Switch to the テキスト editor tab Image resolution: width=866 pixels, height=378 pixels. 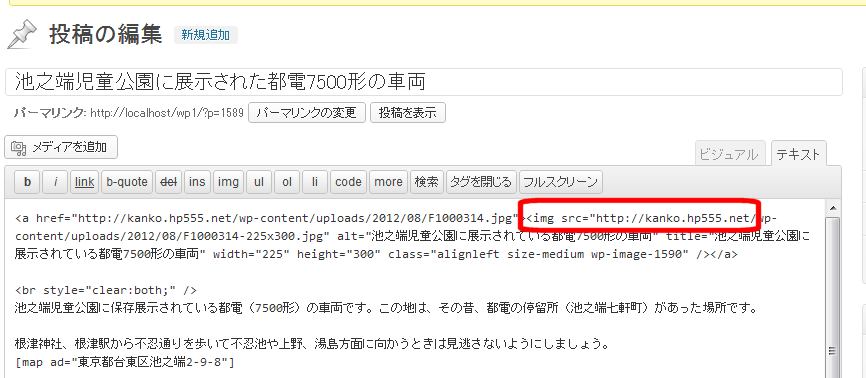799,154
